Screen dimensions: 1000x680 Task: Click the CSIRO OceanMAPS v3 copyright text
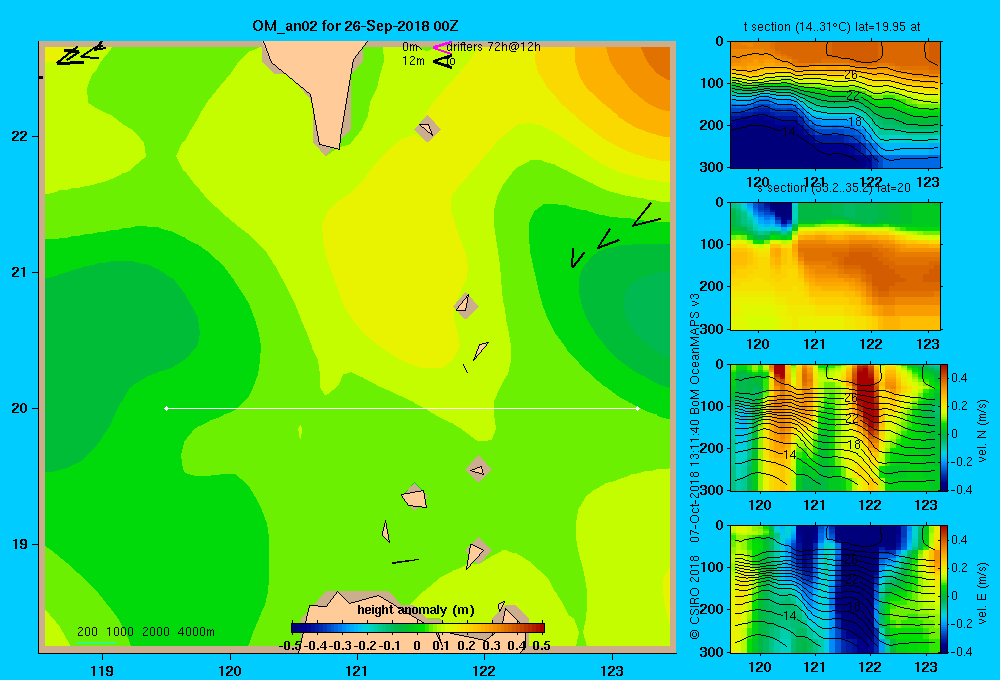695,466
